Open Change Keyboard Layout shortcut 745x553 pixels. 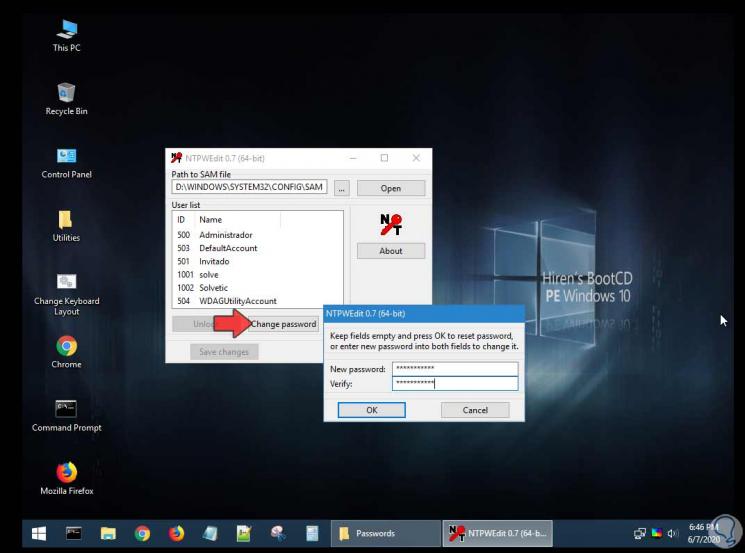coord(67,295)
